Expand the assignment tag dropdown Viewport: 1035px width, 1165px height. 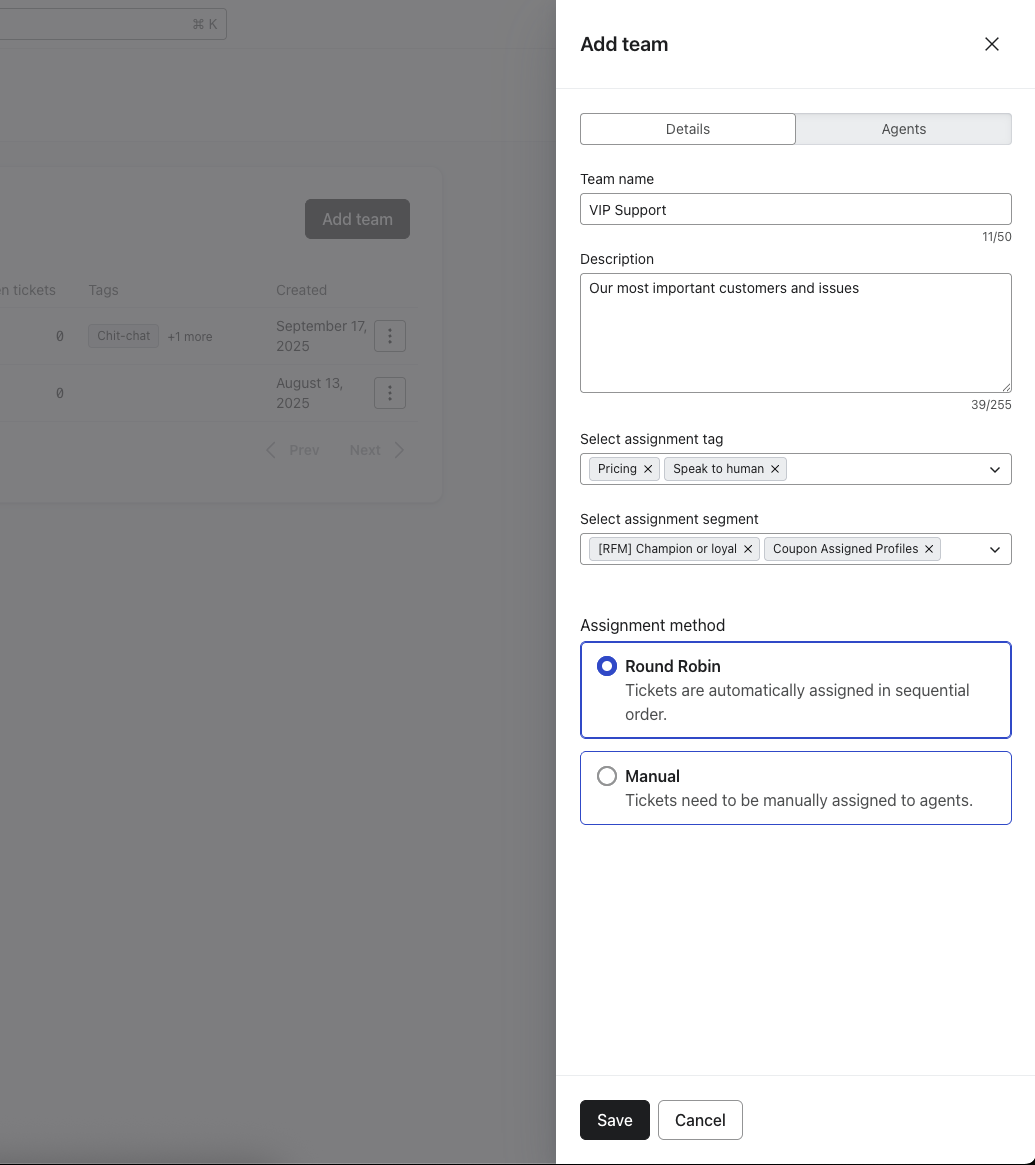pos(995,469)
